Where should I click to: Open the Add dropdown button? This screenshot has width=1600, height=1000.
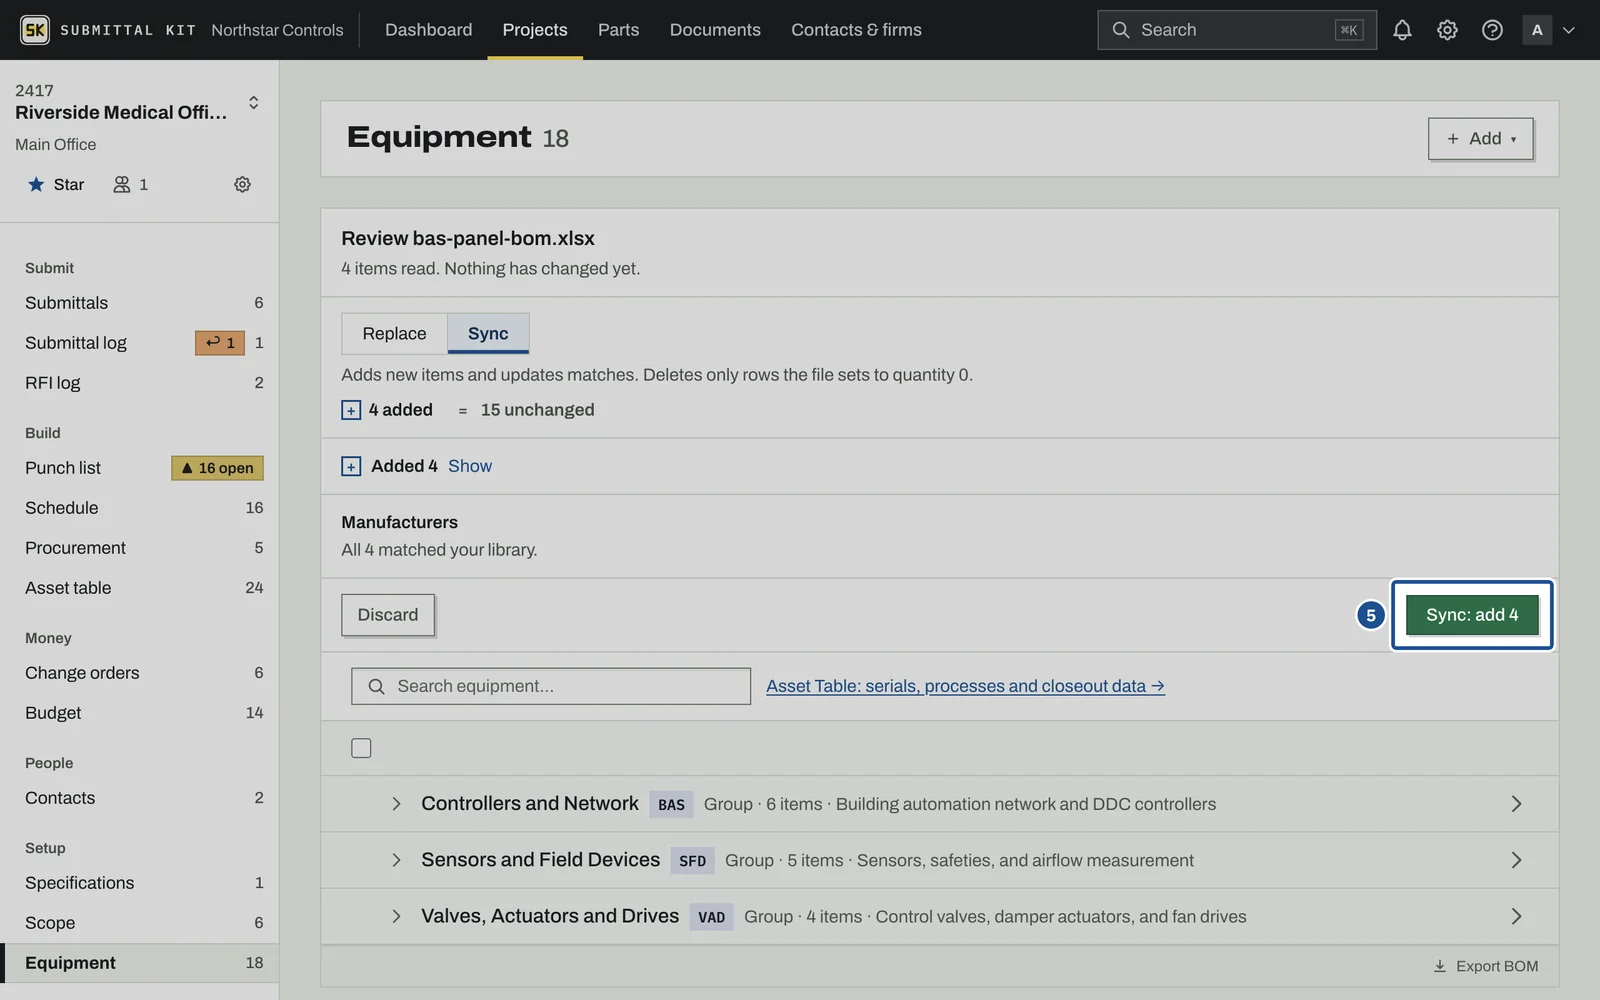[1481, 139]
